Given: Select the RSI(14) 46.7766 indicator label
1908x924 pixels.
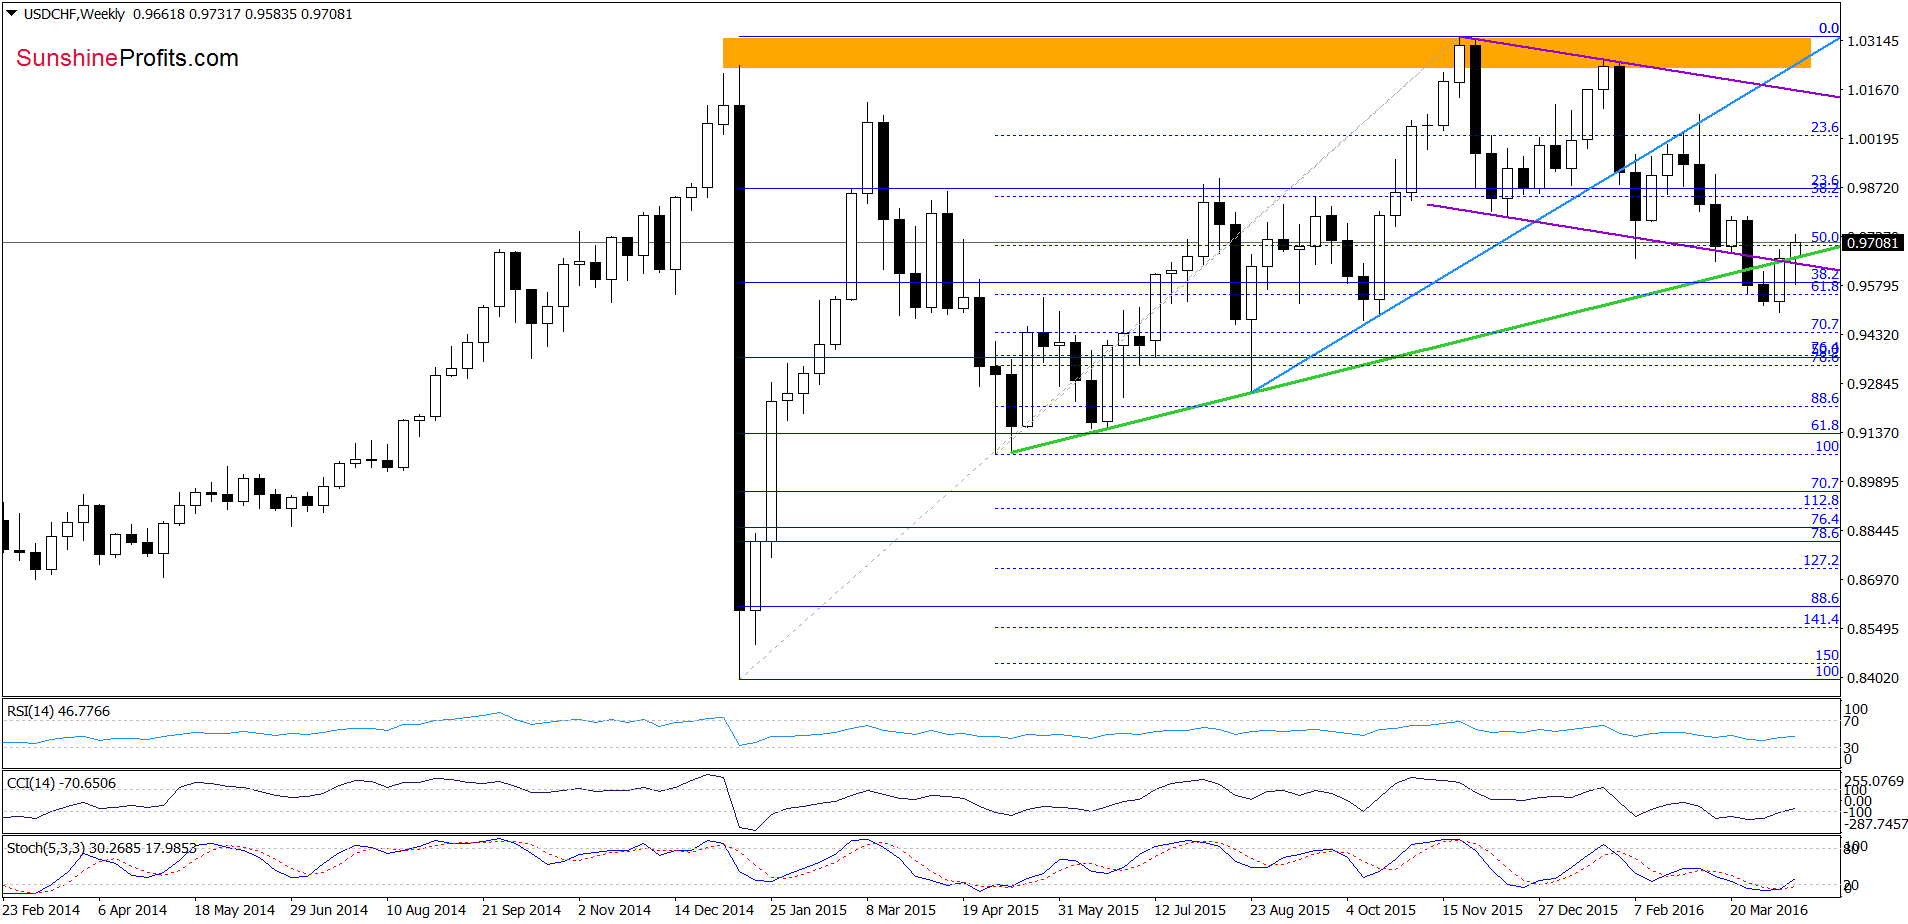Looking at the screenshot, I should 58,711.
